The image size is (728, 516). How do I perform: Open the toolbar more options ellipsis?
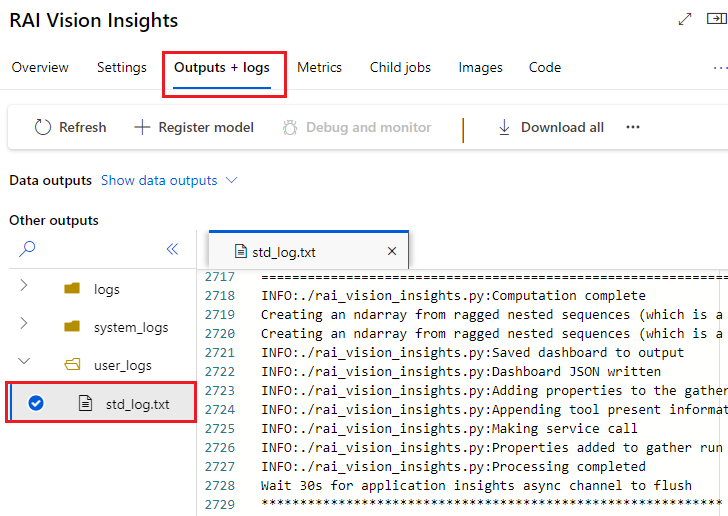[x=633, y=127]
